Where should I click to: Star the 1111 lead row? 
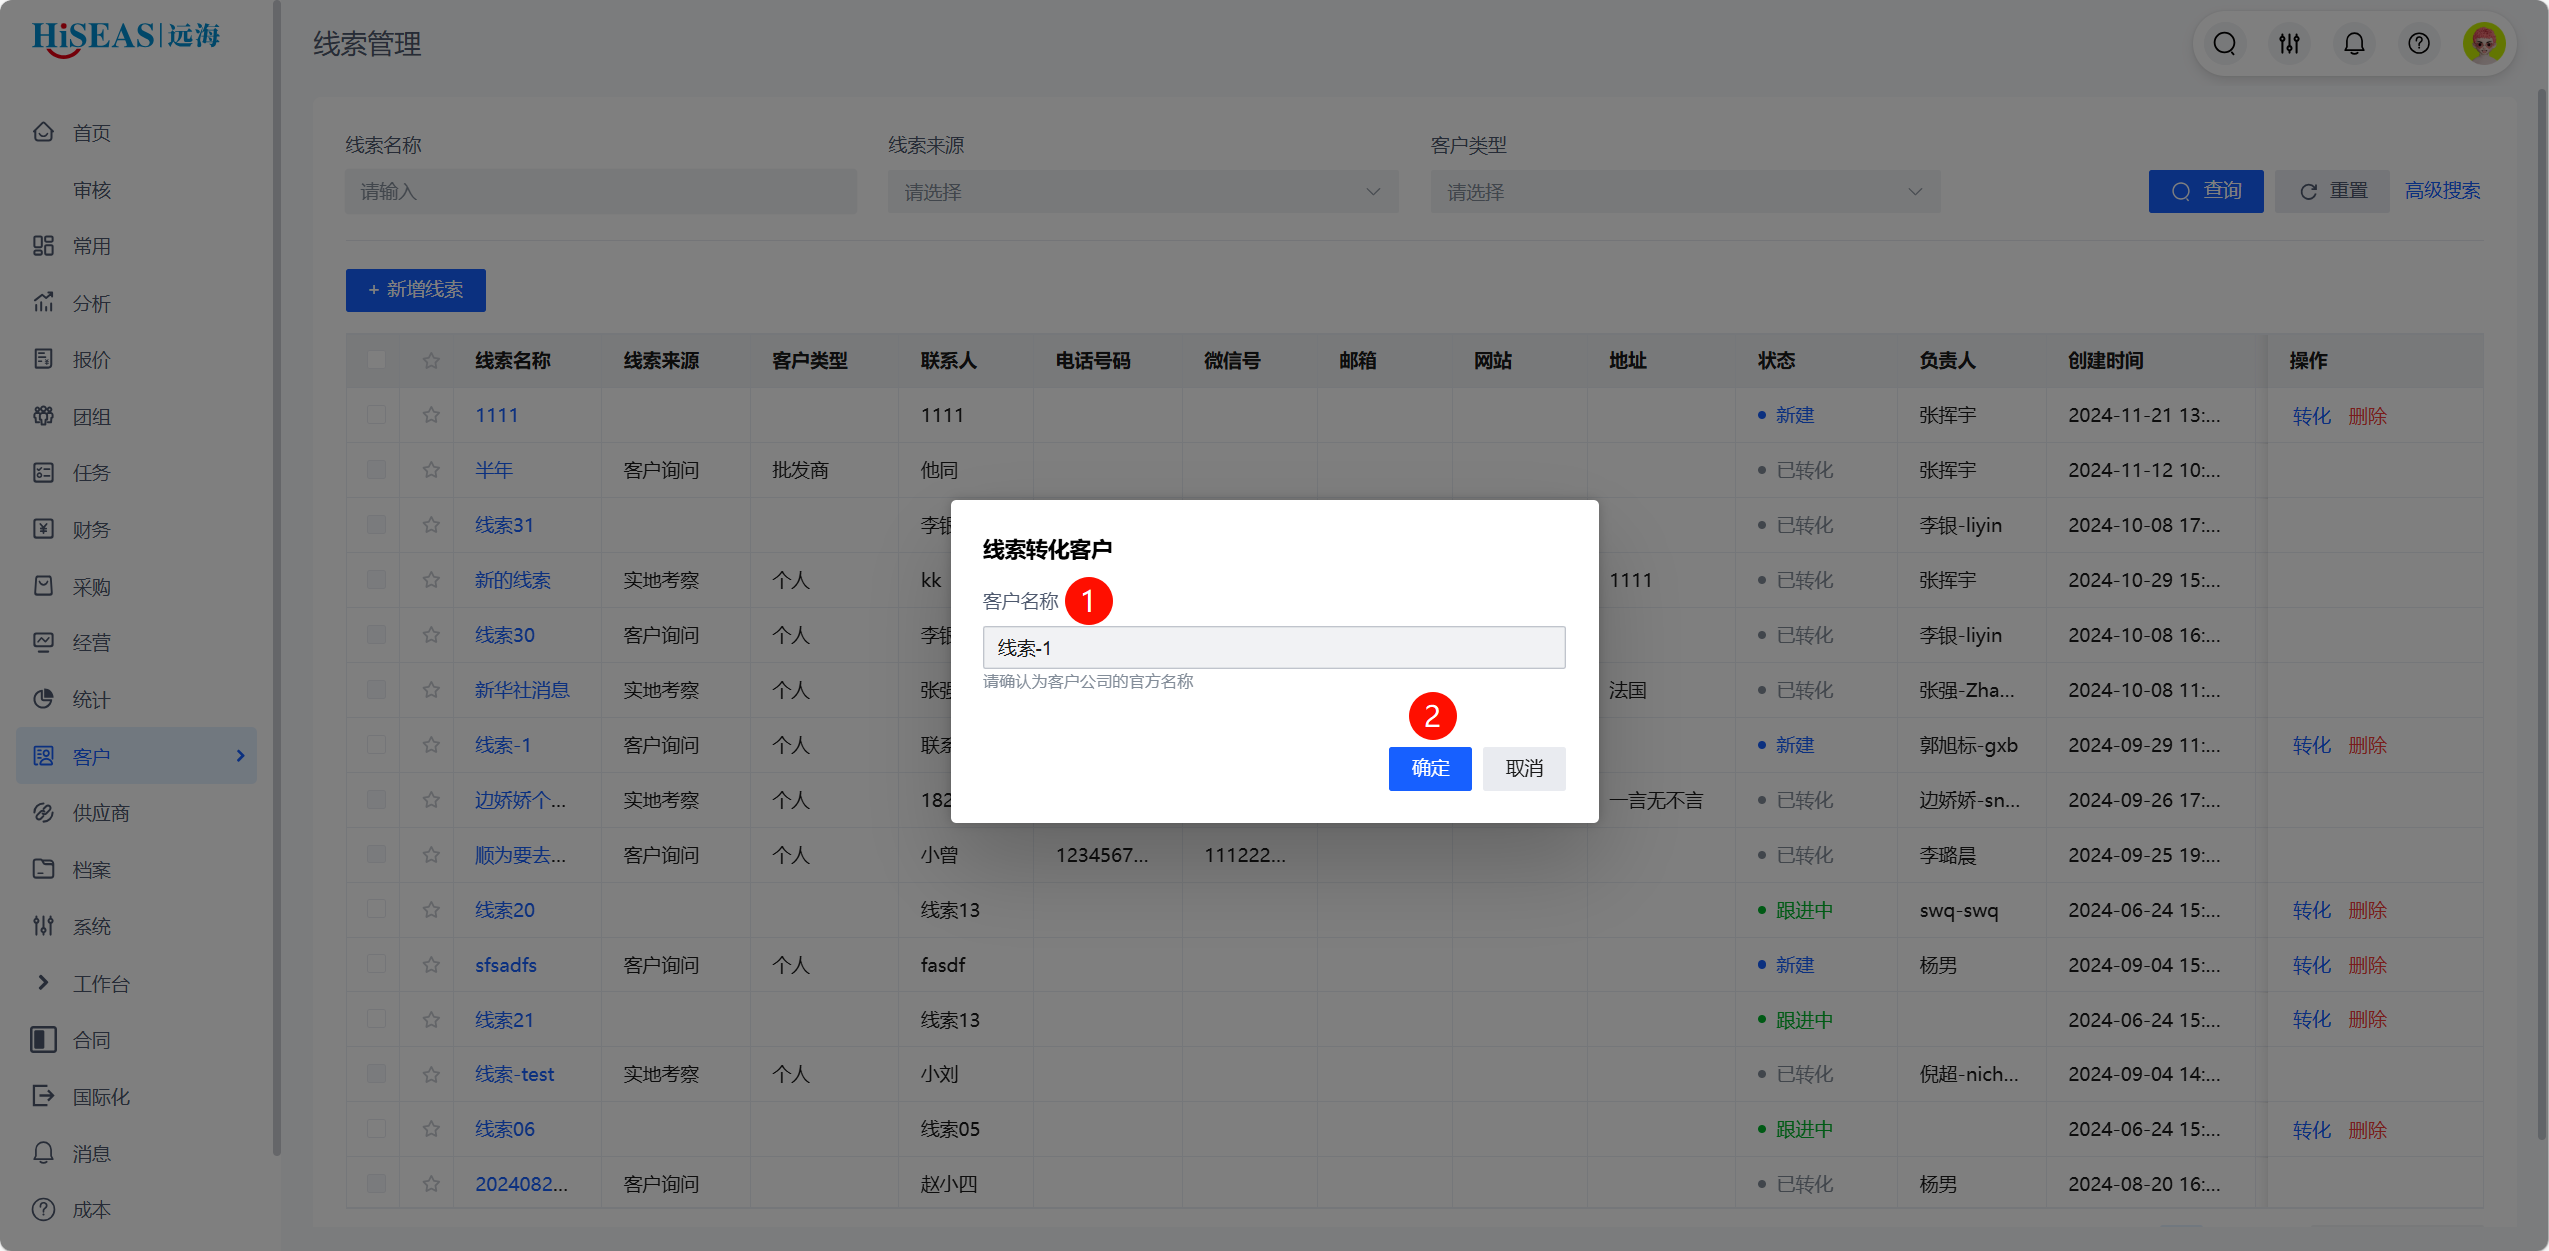pyautogui.click(x=431, y=415)
